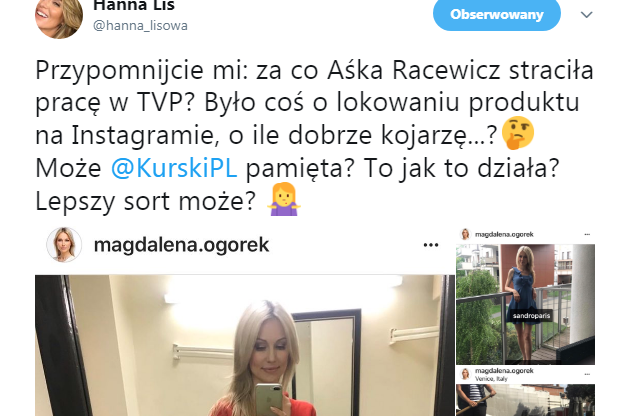This screenshot has width=625, height=416.
Task: Open three-dot menu above balcony photo
Action: coord(587,234)
